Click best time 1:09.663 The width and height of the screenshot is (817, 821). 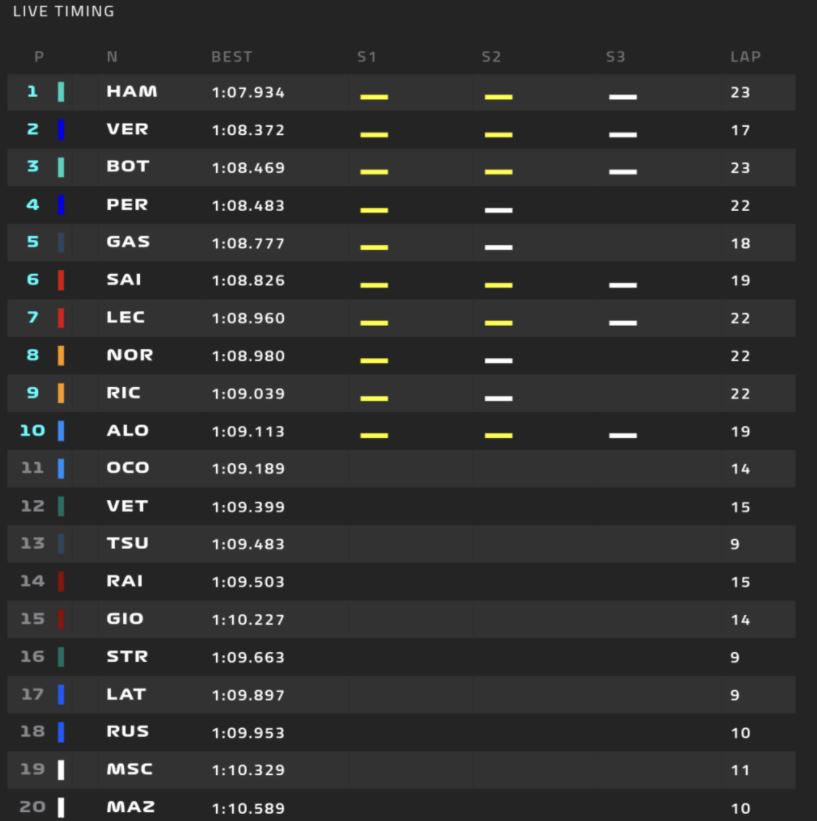click(248, 657)
